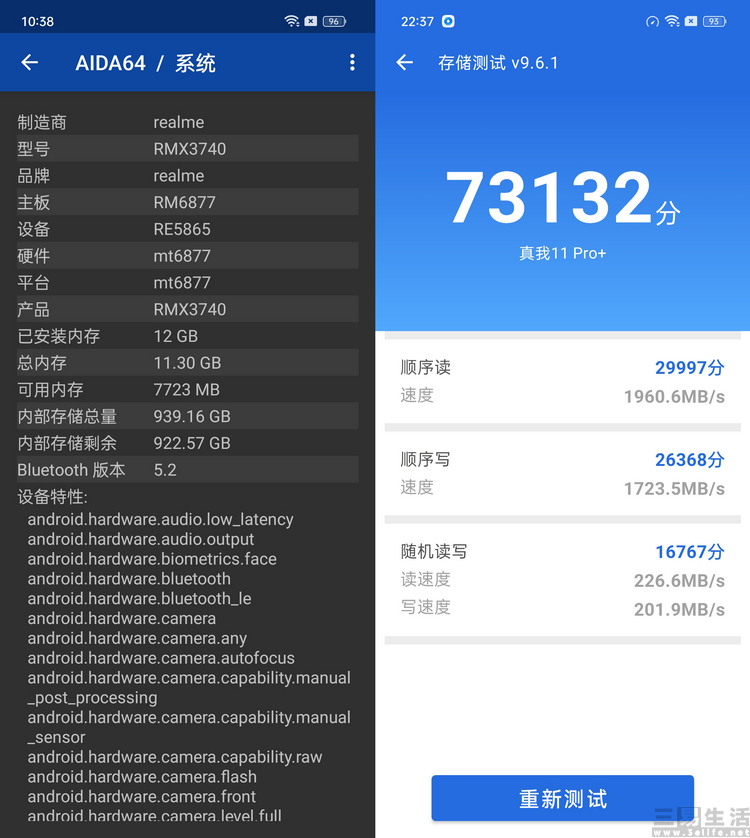Tap the 顺序写 26368分 score

click(690, 460)
